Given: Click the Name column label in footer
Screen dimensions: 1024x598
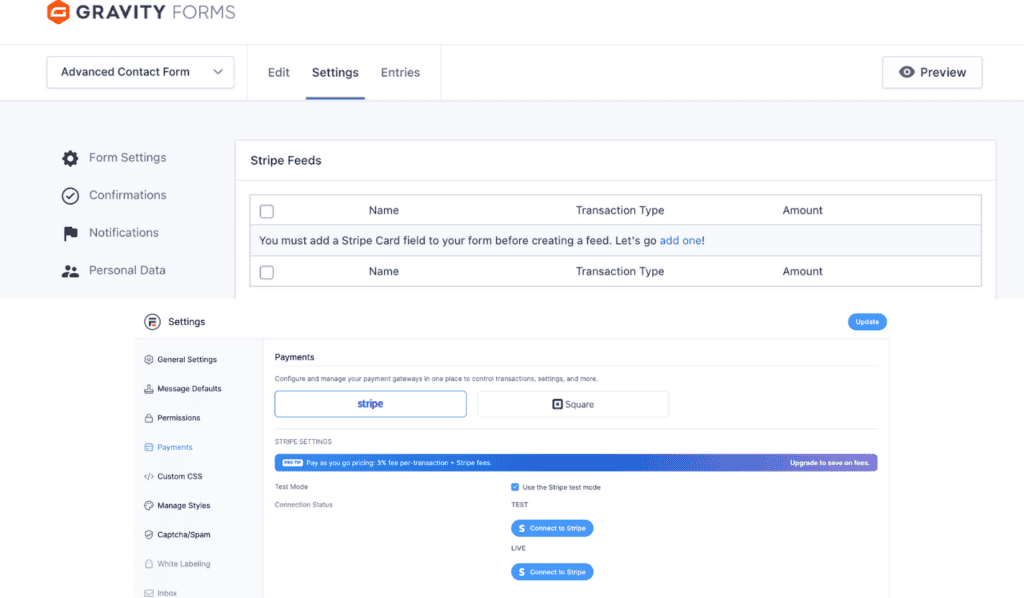Looking at the screenshot, I should pyautogui.click(x=383, y=271).
